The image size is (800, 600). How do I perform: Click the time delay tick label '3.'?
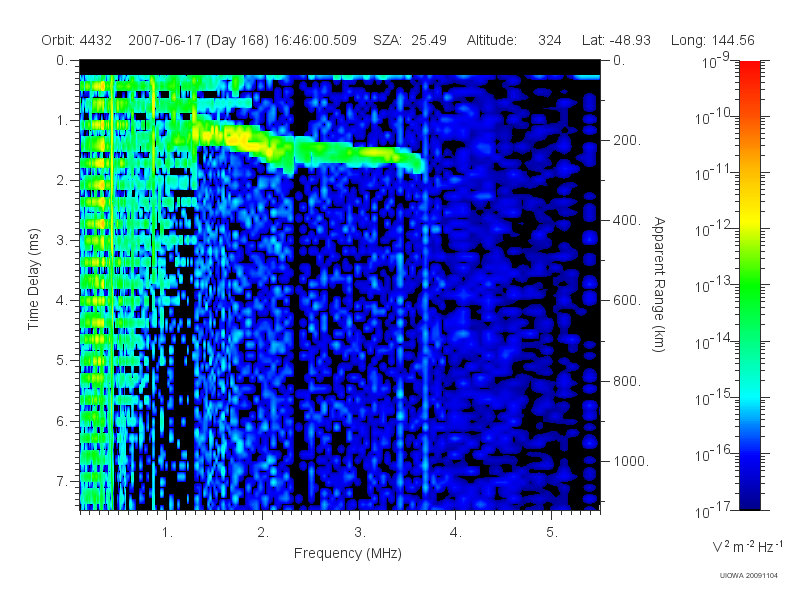pos(62,240)
